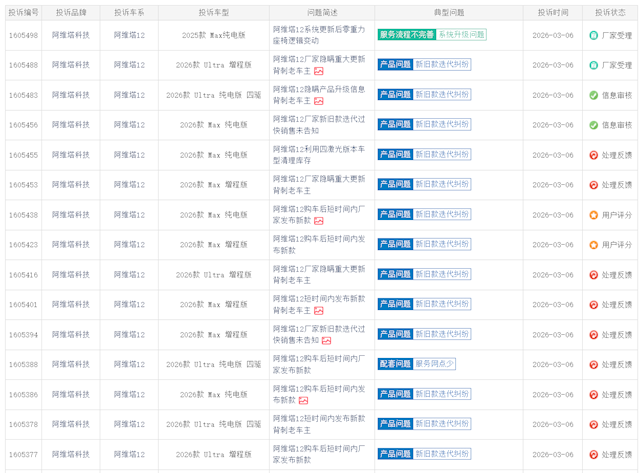Click the orange 用户评分 star icon for 1605423

click(x=593, y=245)
